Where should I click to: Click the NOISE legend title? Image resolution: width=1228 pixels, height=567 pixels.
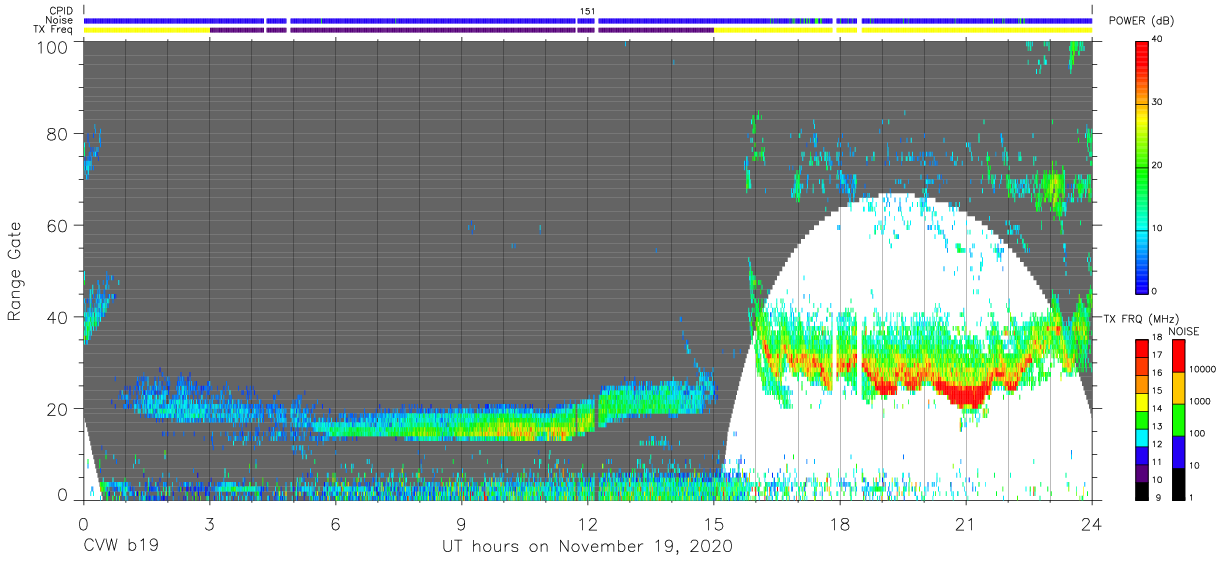(x=1184, y=331)
